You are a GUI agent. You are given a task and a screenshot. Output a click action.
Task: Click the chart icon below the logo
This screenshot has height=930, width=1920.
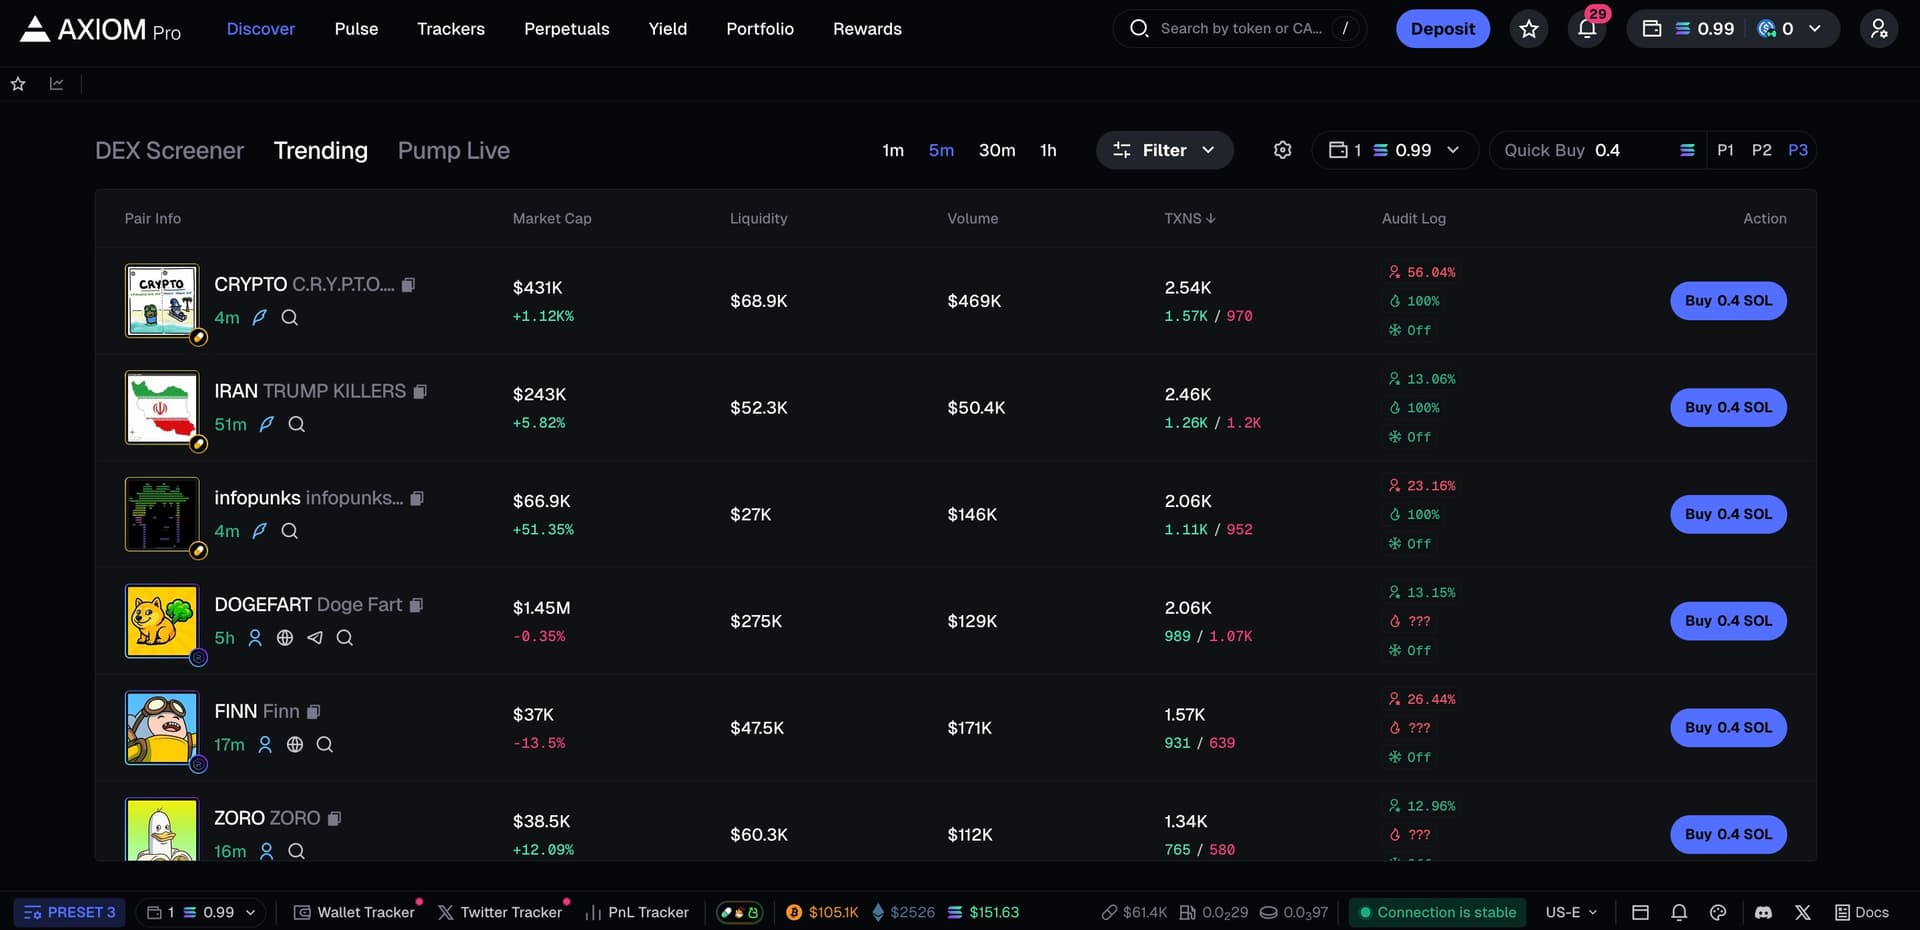(x=57, y=84)
